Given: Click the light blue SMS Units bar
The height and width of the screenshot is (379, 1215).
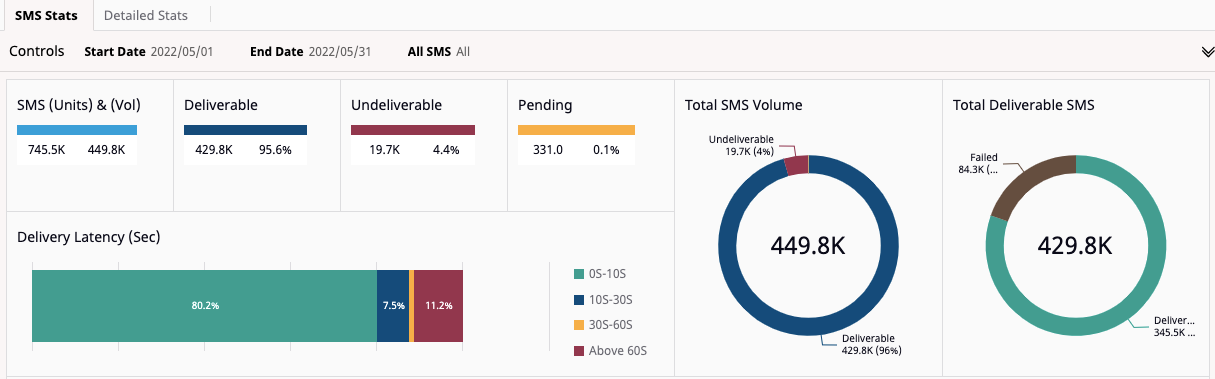Looking at the screenshot, I should (x=77, y=130).
